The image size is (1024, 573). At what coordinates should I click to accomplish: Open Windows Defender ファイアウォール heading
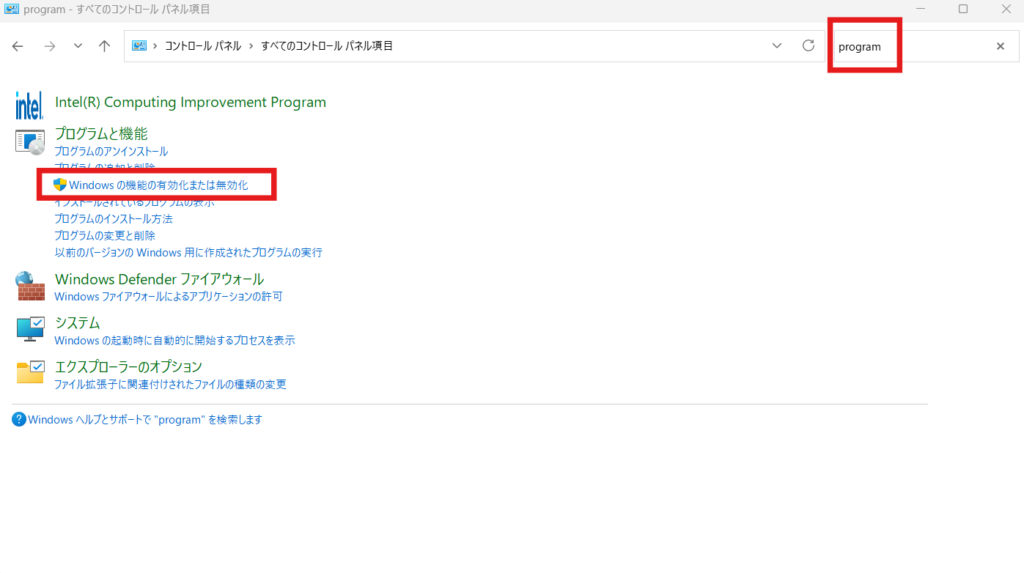159,279
